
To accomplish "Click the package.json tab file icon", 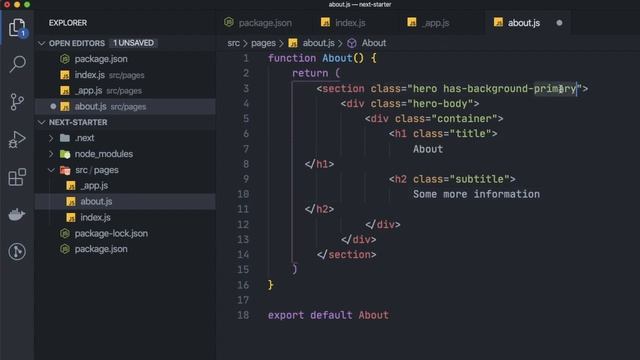I will pyautogui.click(x=229, y=22).
